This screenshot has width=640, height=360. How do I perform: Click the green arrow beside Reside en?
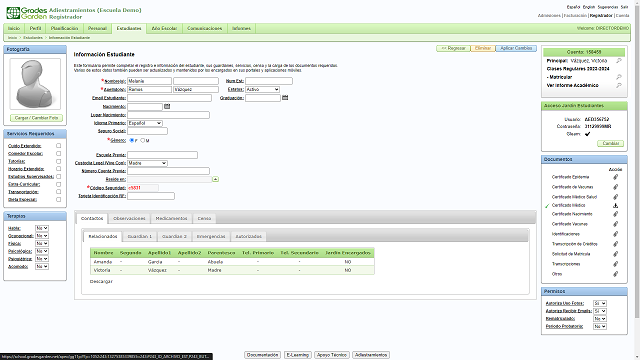[x=215, y=179]
